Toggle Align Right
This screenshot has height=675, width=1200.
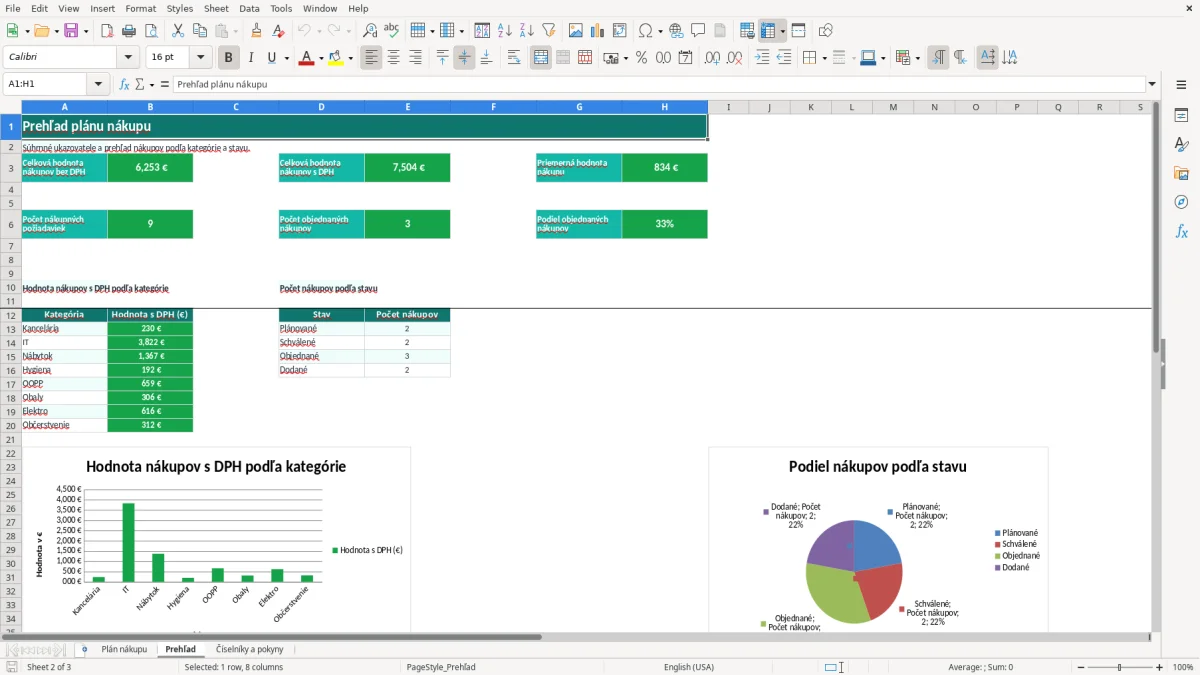point(416,58)
